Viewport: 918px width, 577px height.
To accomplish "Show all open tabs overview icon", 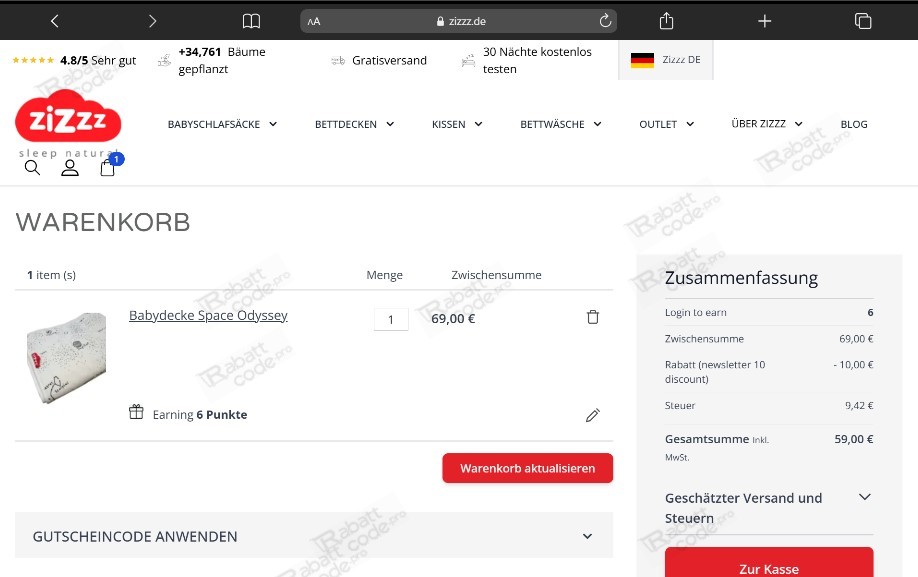I will click(863, 21).
